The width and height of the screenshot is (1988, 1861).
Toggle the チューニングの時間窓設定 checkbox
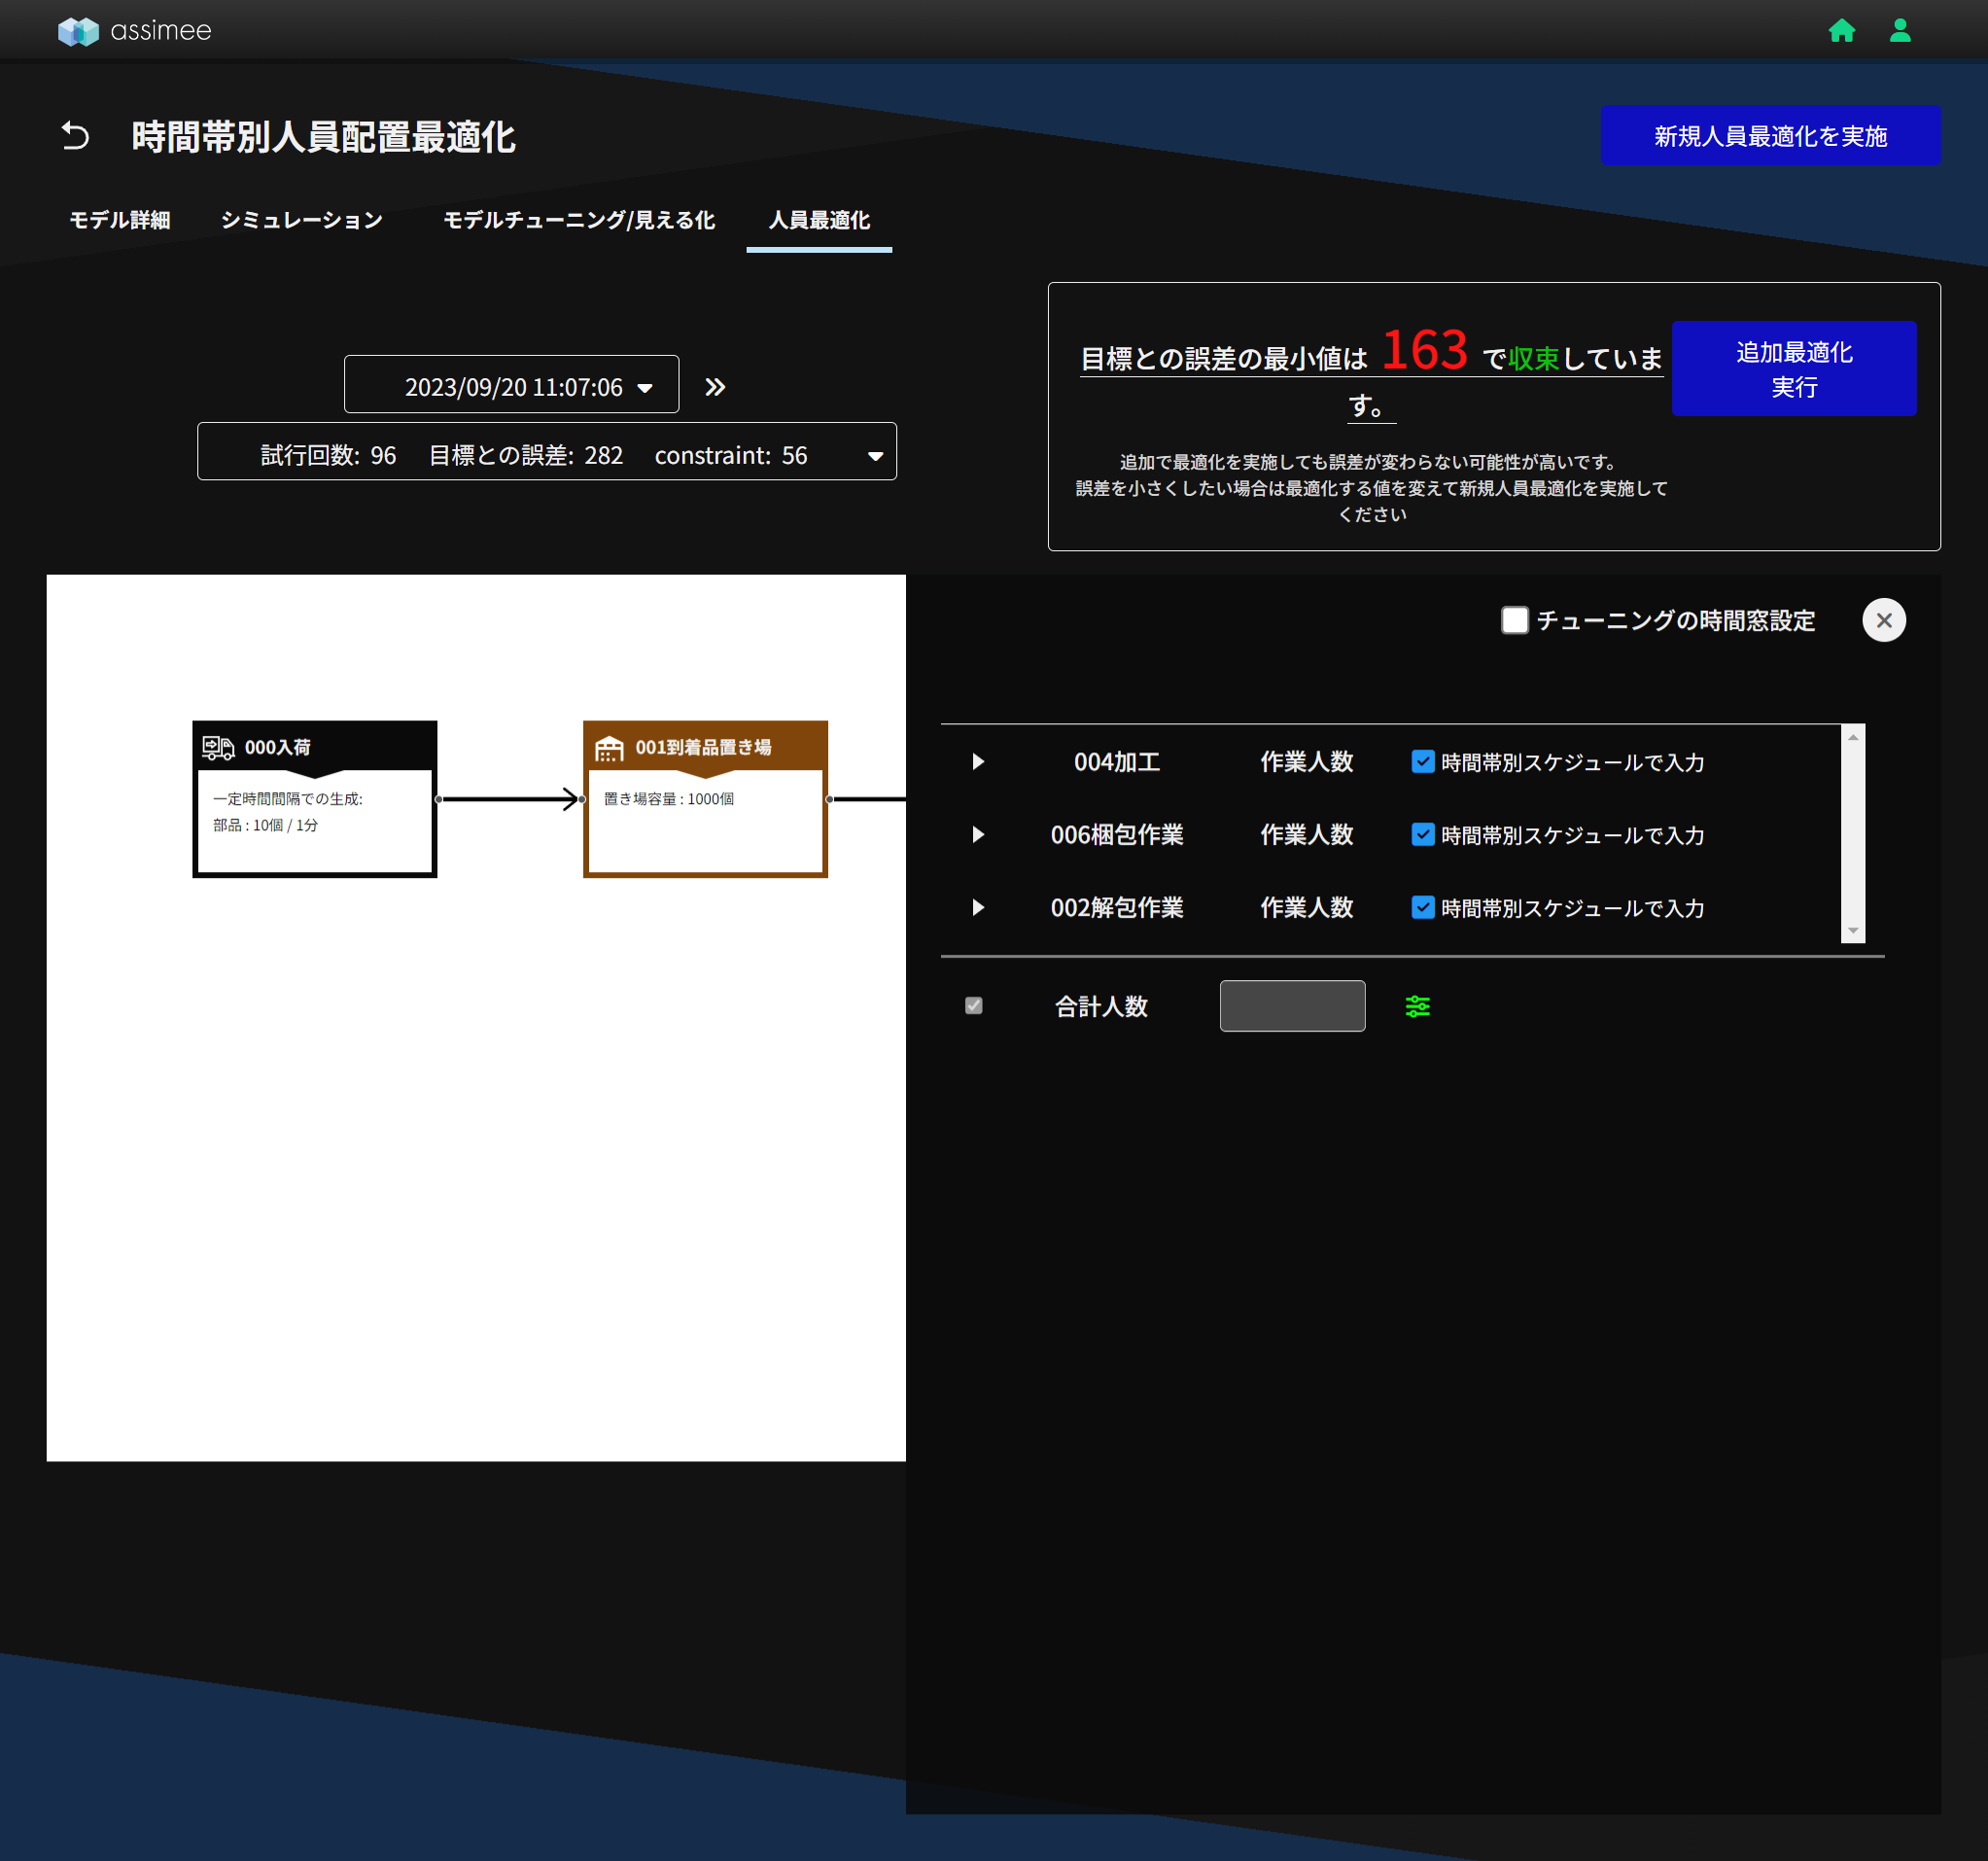(x=1514, y=620)
